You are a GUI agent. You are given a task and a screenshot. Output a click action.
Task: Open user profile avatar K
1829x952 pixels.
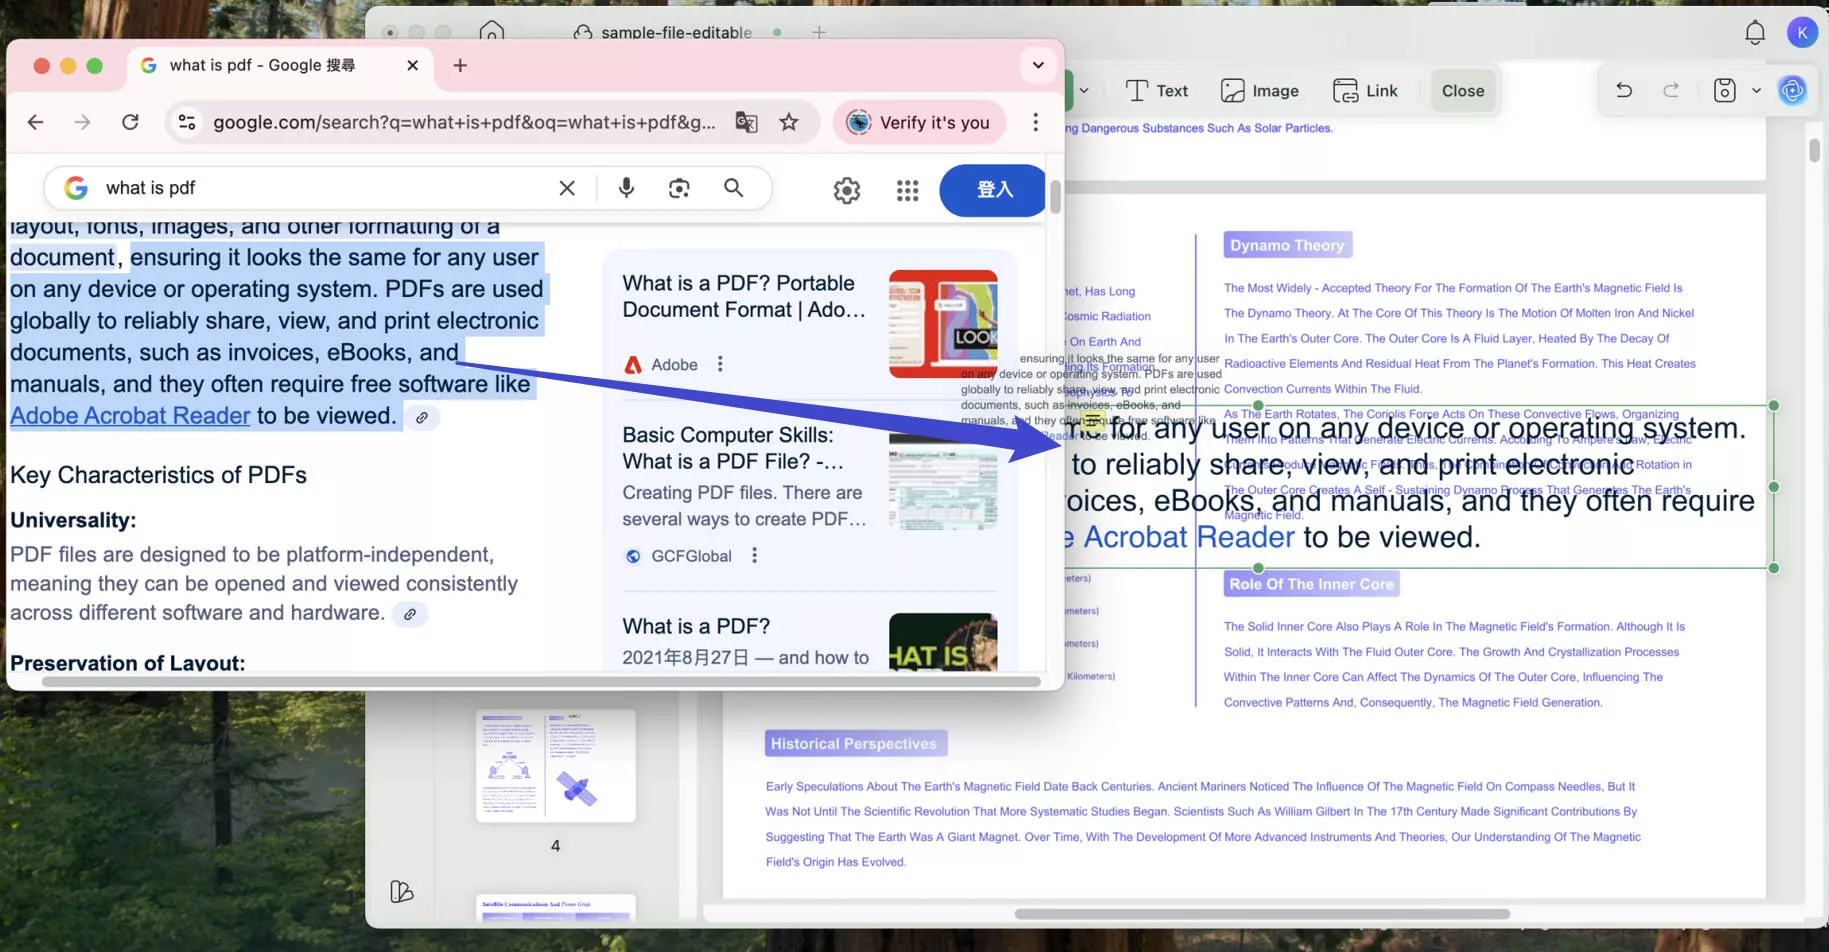coord(1802,32)
